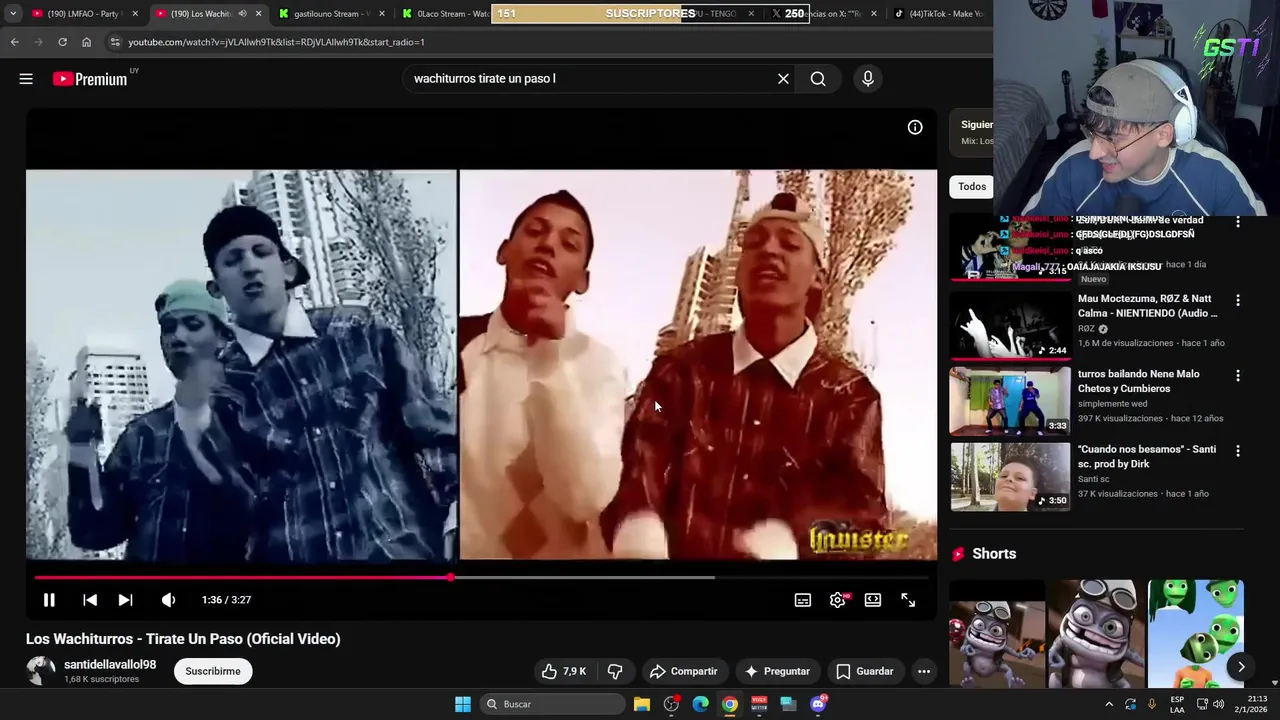Click video title Los Wachiturros - Tirate Un Paso
Viewport: 1280px width, 720px height.
(183, 639)
